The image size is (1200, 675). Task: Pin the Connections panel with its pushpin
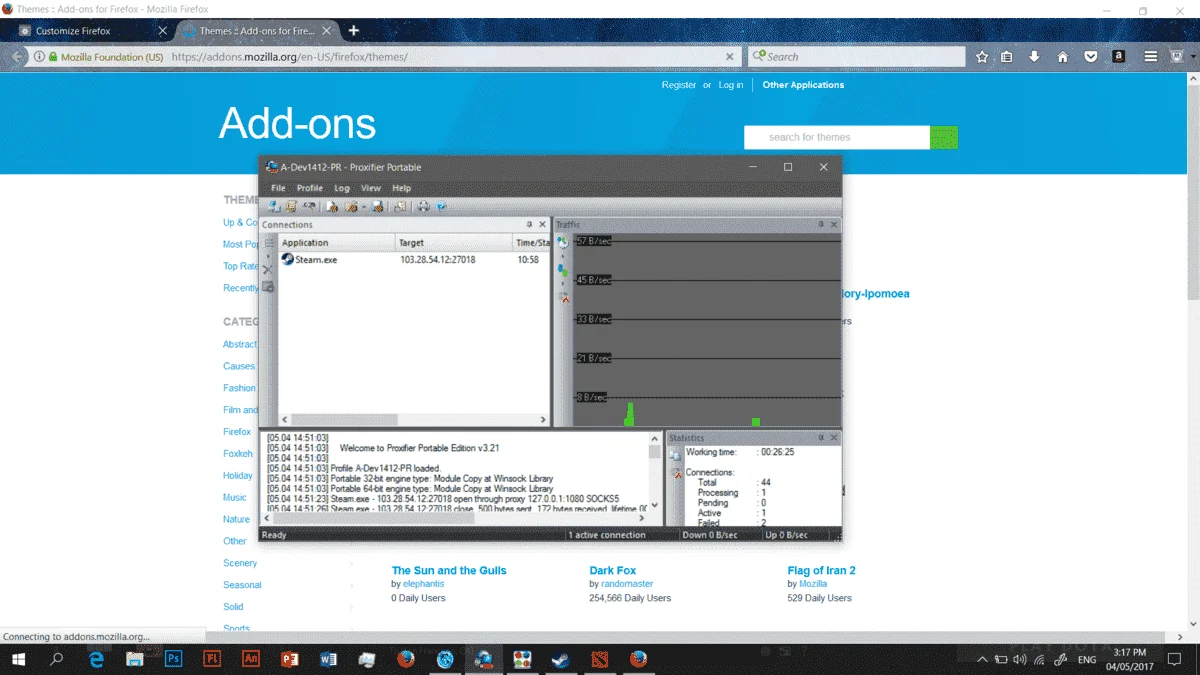(530, 225)
